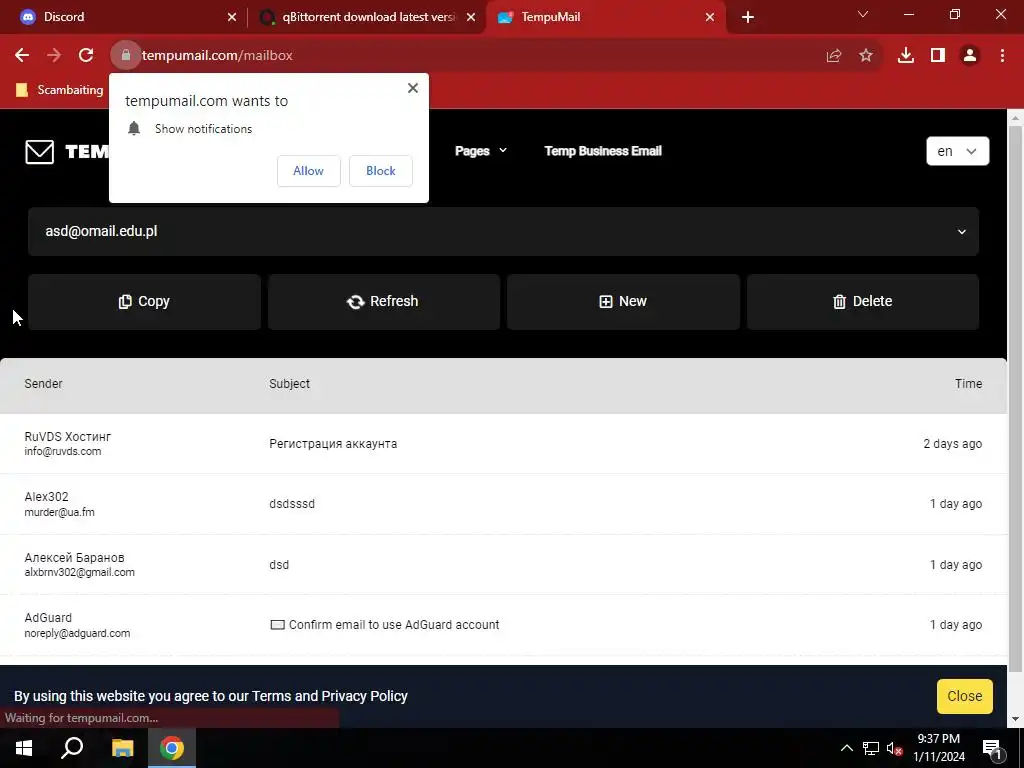The width and height of the screenshot is (1024, 768).
Task: Click the TempuMail envelope logo icon
Action: (40, 152)
